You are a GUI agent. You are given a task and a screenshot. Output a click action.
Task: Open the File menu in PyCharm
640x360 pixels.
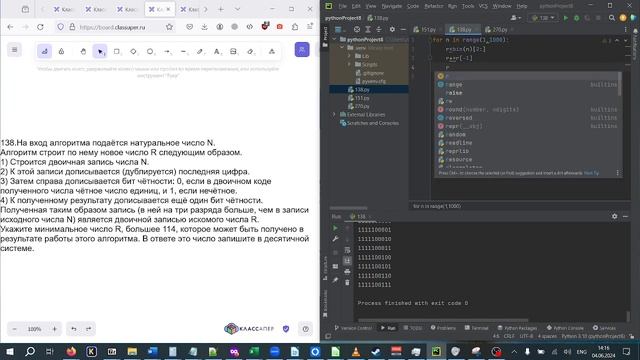(342, 6)
